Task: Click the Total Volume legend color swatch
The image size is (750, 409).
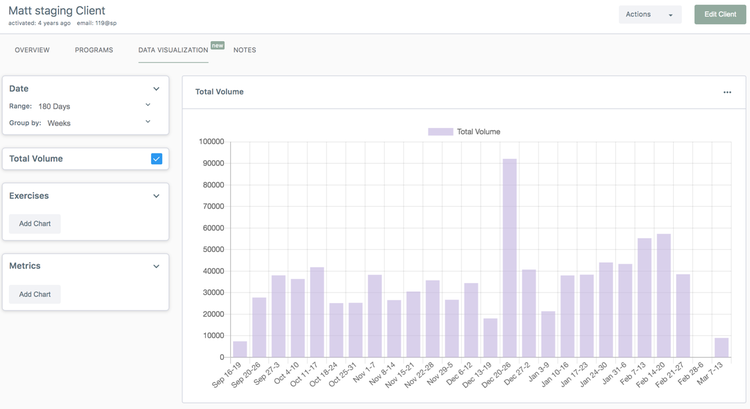Action: tap(440, 131)
